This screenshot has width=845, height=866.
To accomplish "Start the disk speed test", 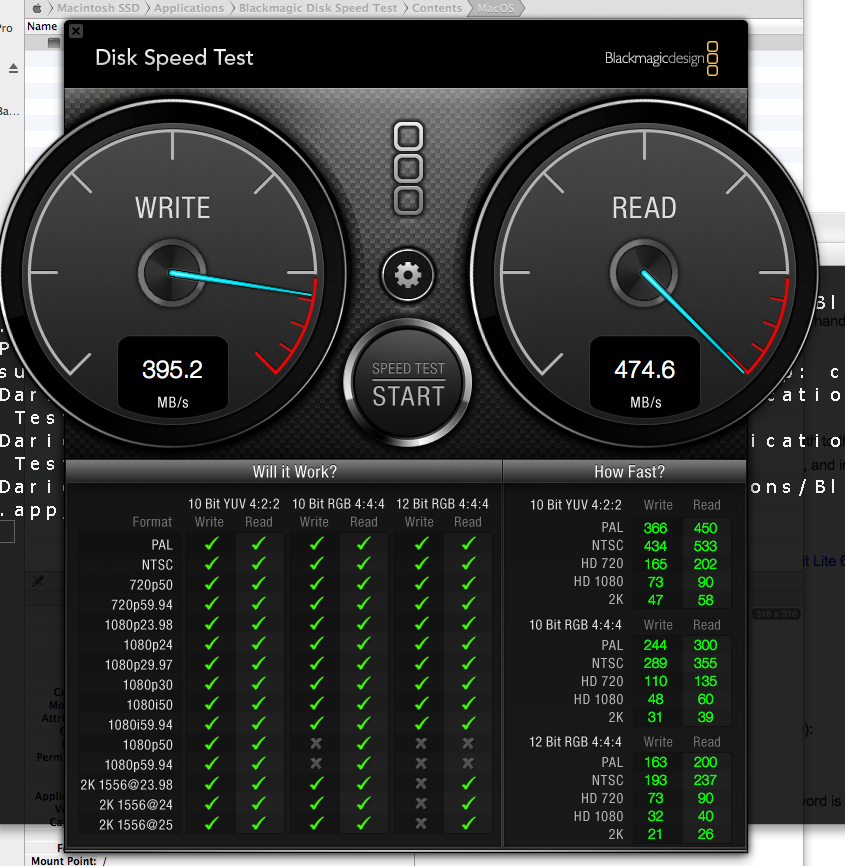I will coord(408,383).
